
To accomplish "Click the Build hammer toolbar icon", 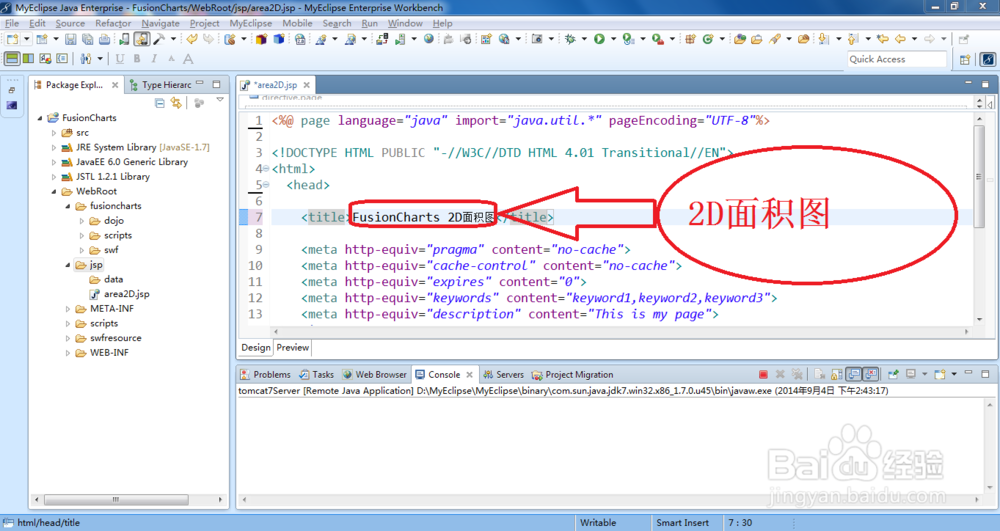I will pyautogui.click(x=159, y=39).
